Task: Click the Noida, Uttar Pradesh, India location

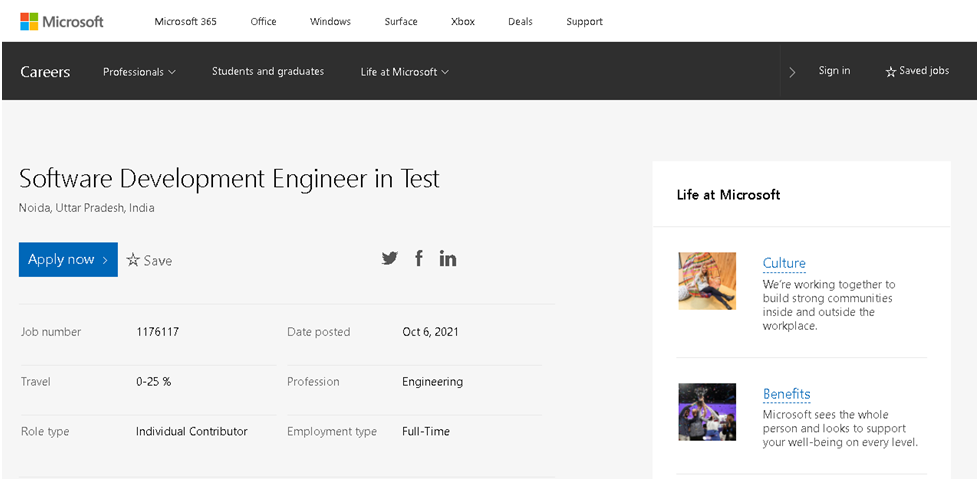Action: (87, 208)
